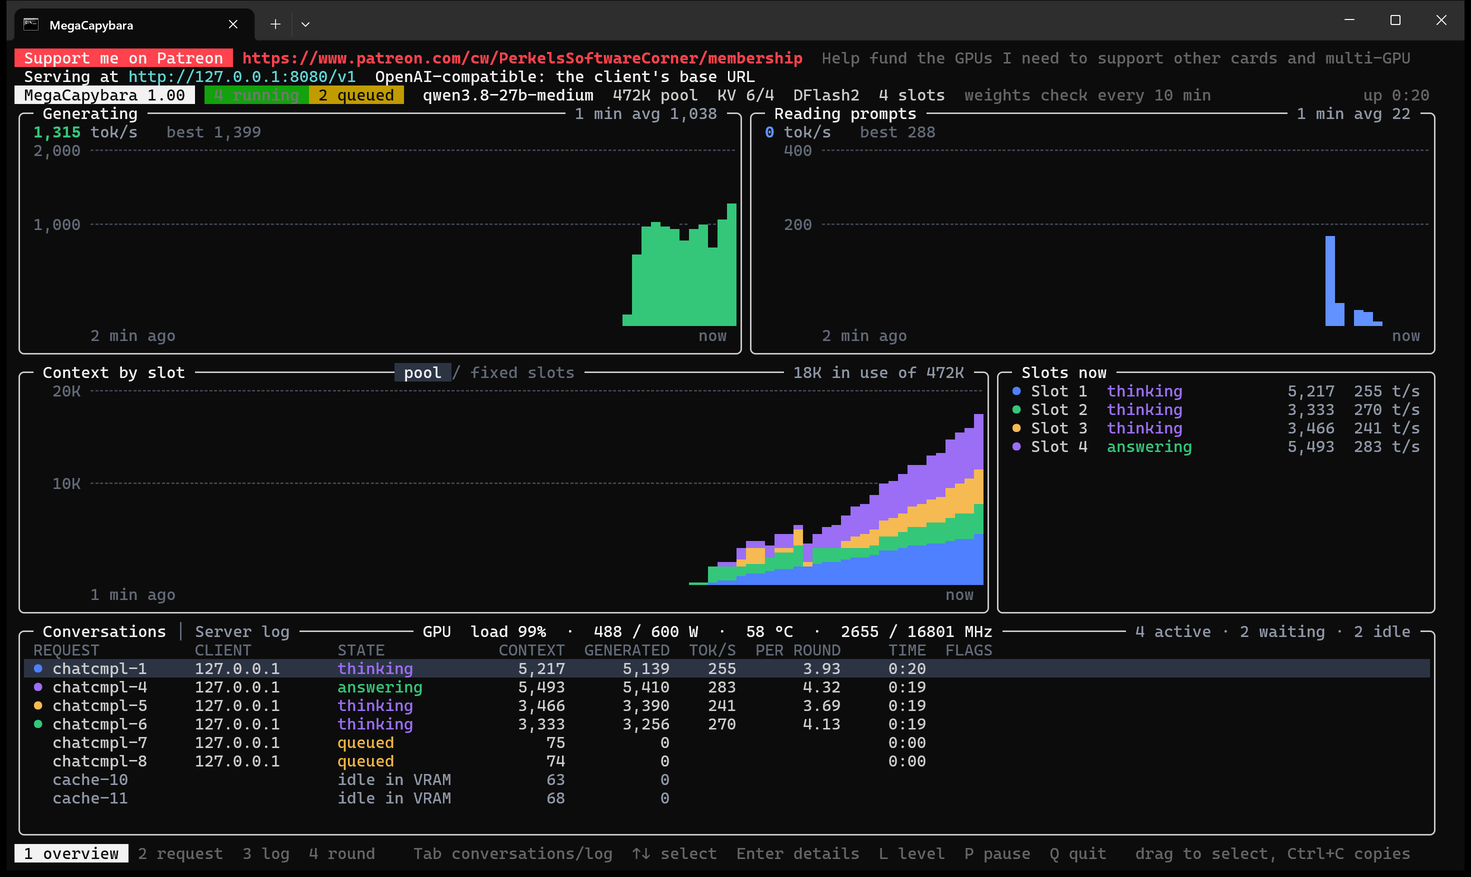Click the 'Support me on Patreon' badge
Image resolution: width=1471 pixels, height=877 pixels.
tap(123, 58)
